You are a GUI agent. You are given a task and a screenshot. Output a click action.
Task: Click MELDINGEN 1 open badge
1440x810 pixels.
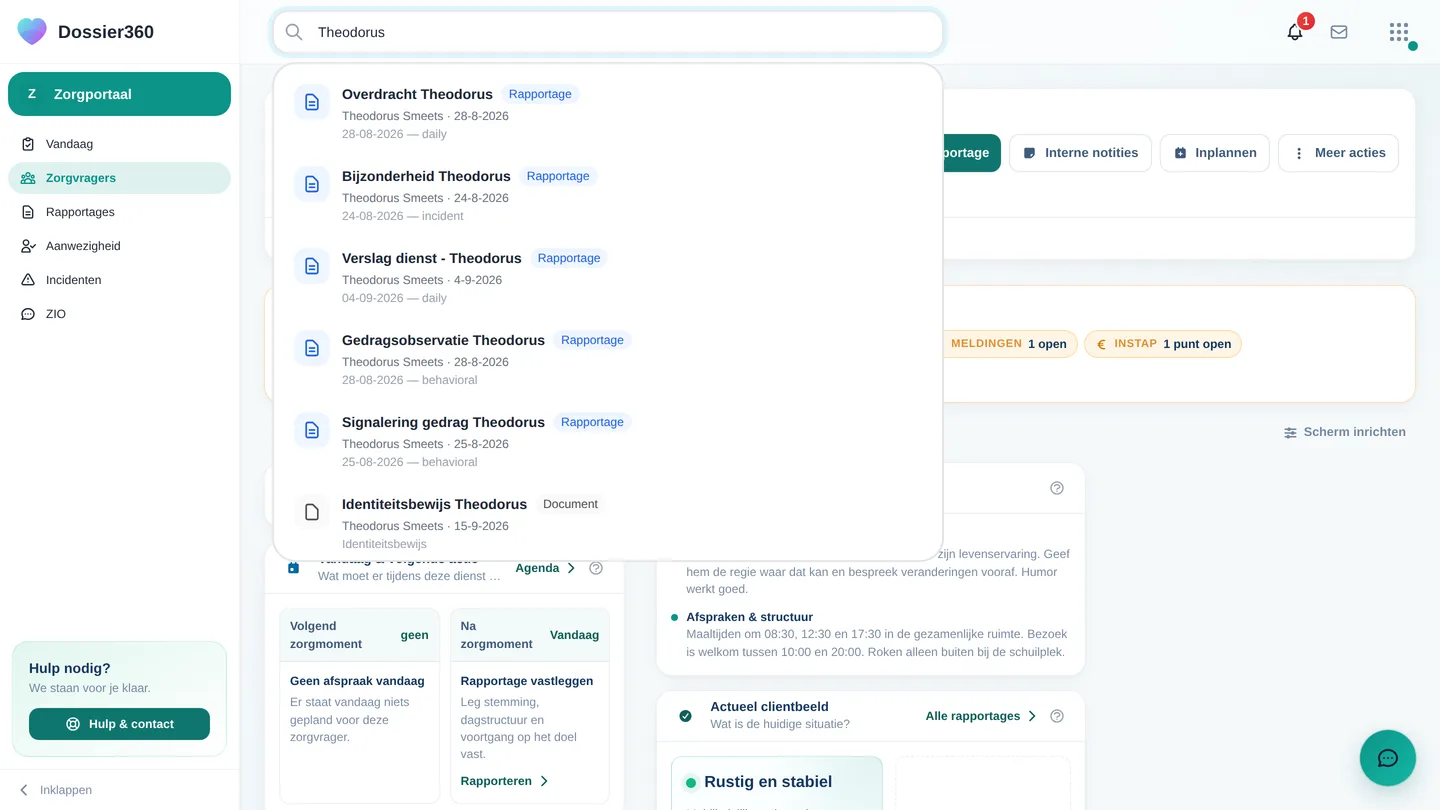pos(1009,344)
